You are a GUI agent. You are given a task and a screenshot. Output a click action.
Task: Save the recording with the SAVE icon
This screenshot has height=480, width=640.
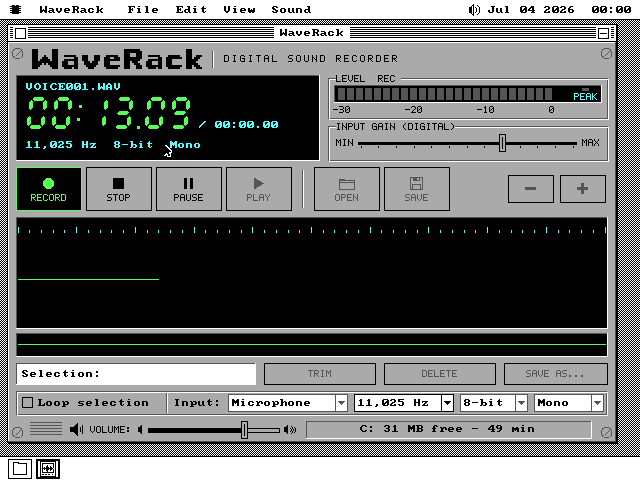(x=417, y=189)
